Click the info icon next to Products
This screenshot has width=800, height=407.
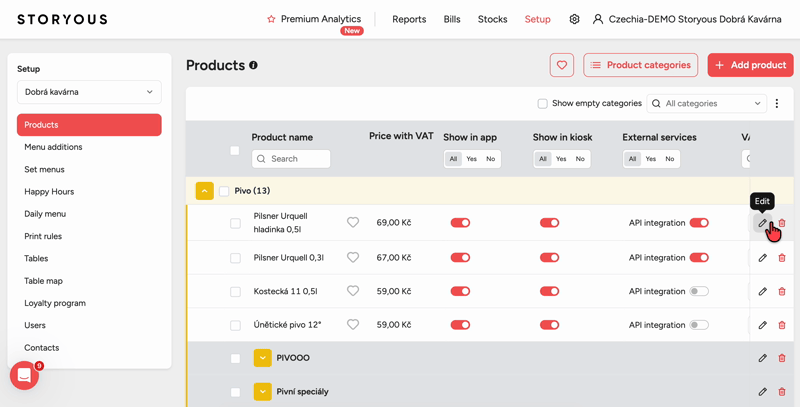click(x=253, y=65)
